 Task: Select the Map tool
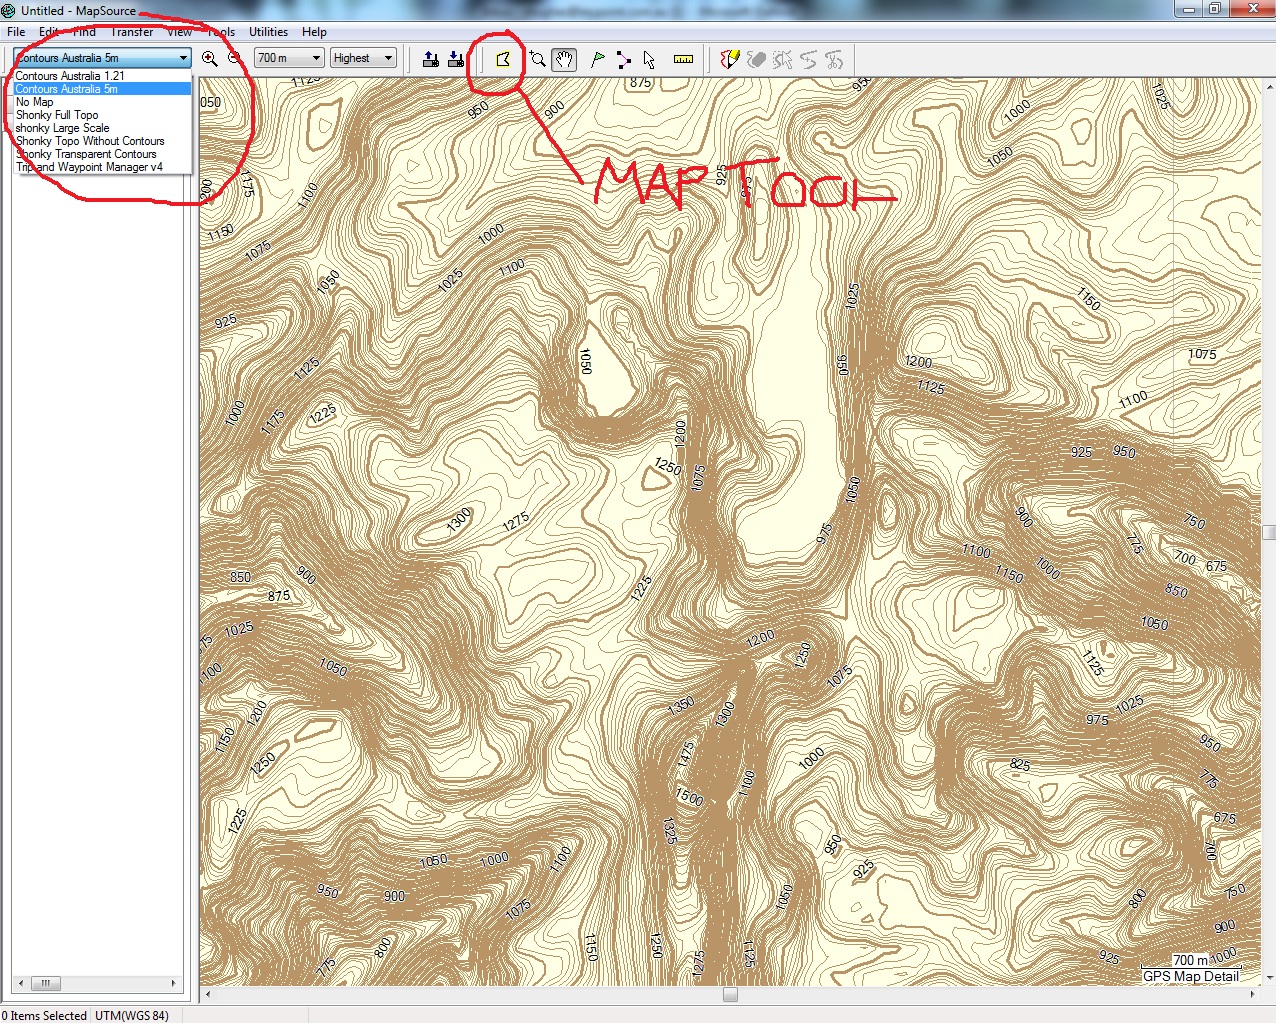(x=503, y=59)
